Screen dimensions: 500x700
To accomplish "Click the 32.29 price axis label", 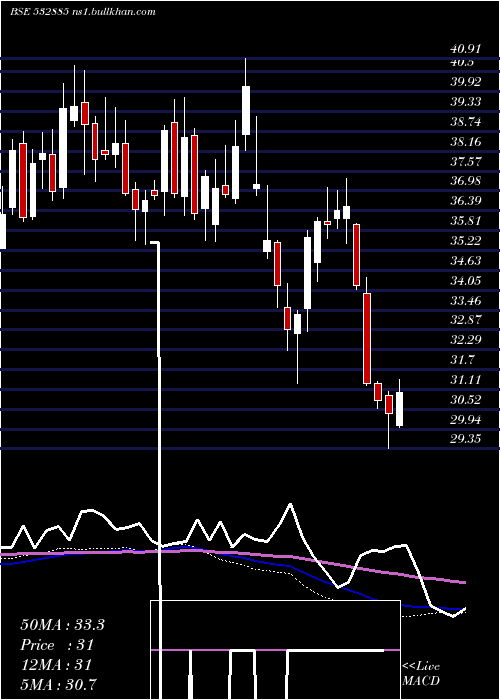I will tap(466, 340).
